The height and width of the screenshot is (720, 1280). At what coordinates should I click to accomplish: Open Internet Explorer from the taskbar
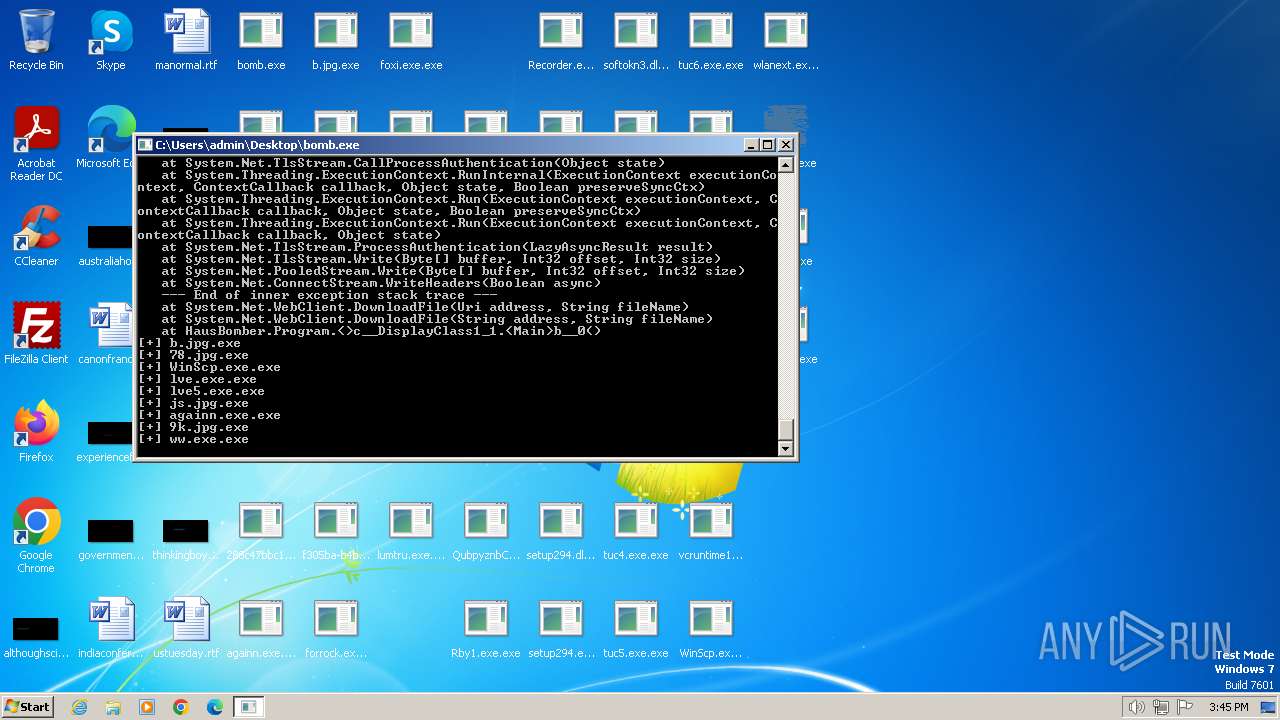tap(80, 707)
